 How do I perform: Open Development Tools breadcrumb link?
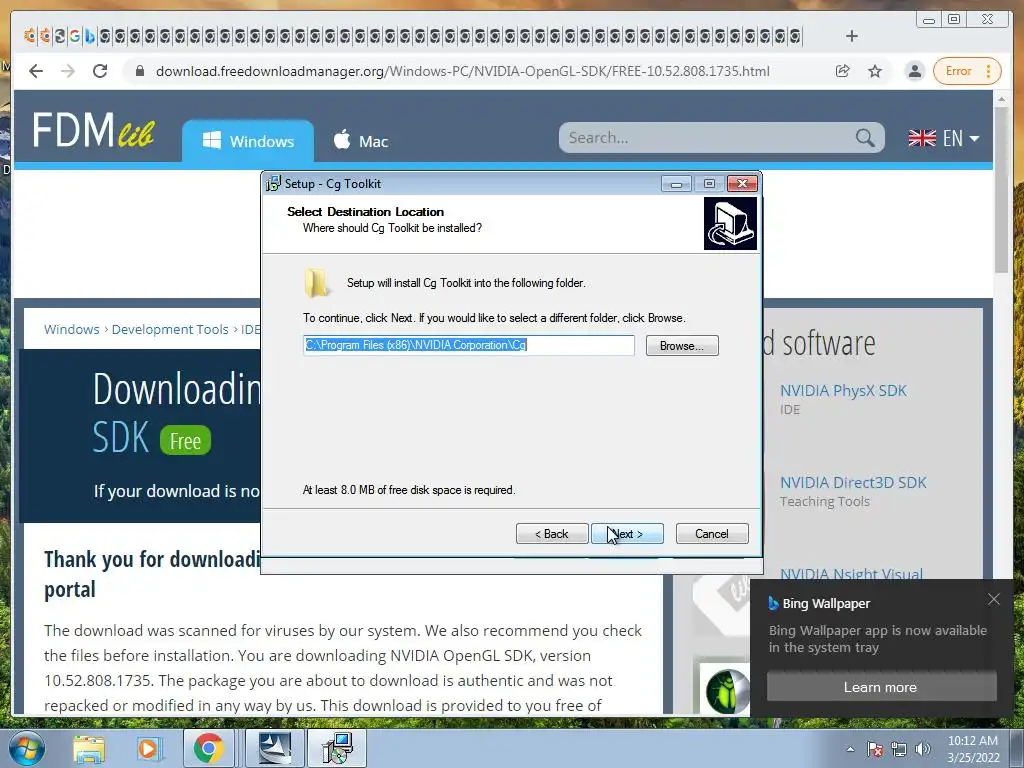[x=170, y=329]
